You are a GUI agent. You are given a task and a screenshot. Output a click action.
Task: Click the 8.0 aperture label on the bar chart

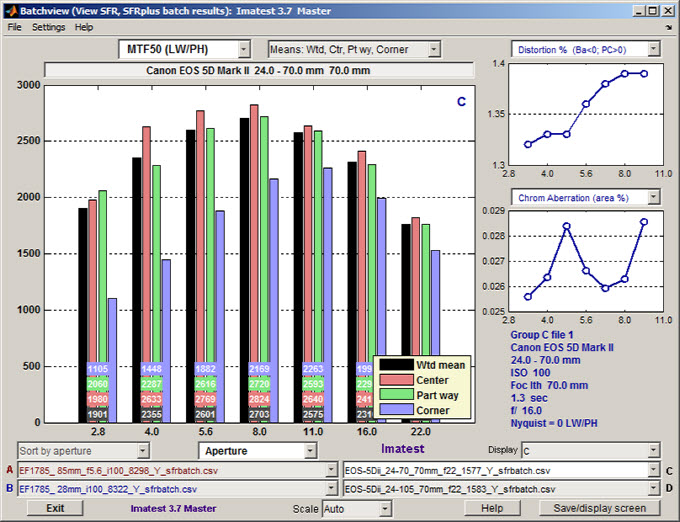pyautogui.click(x=259, y=432)
